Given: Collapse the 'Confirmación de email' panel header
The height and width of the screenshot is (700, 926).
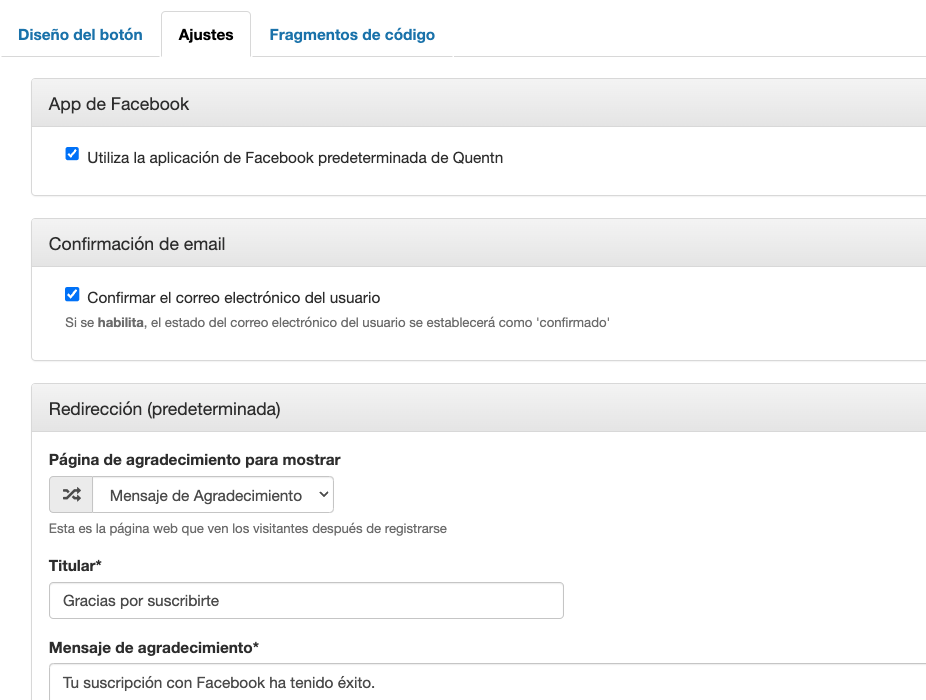Looking at the screenshot, I should [x=478, y=243].
